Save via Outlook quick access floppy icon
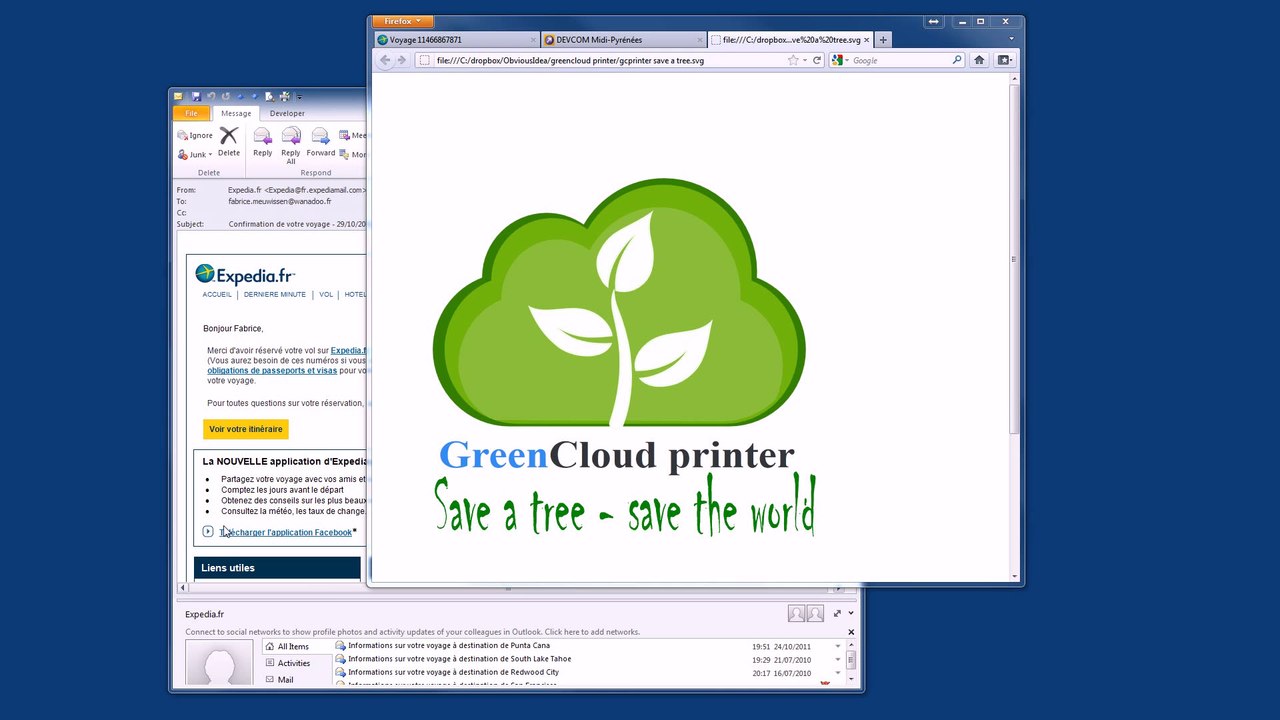 tap(196, 96)
